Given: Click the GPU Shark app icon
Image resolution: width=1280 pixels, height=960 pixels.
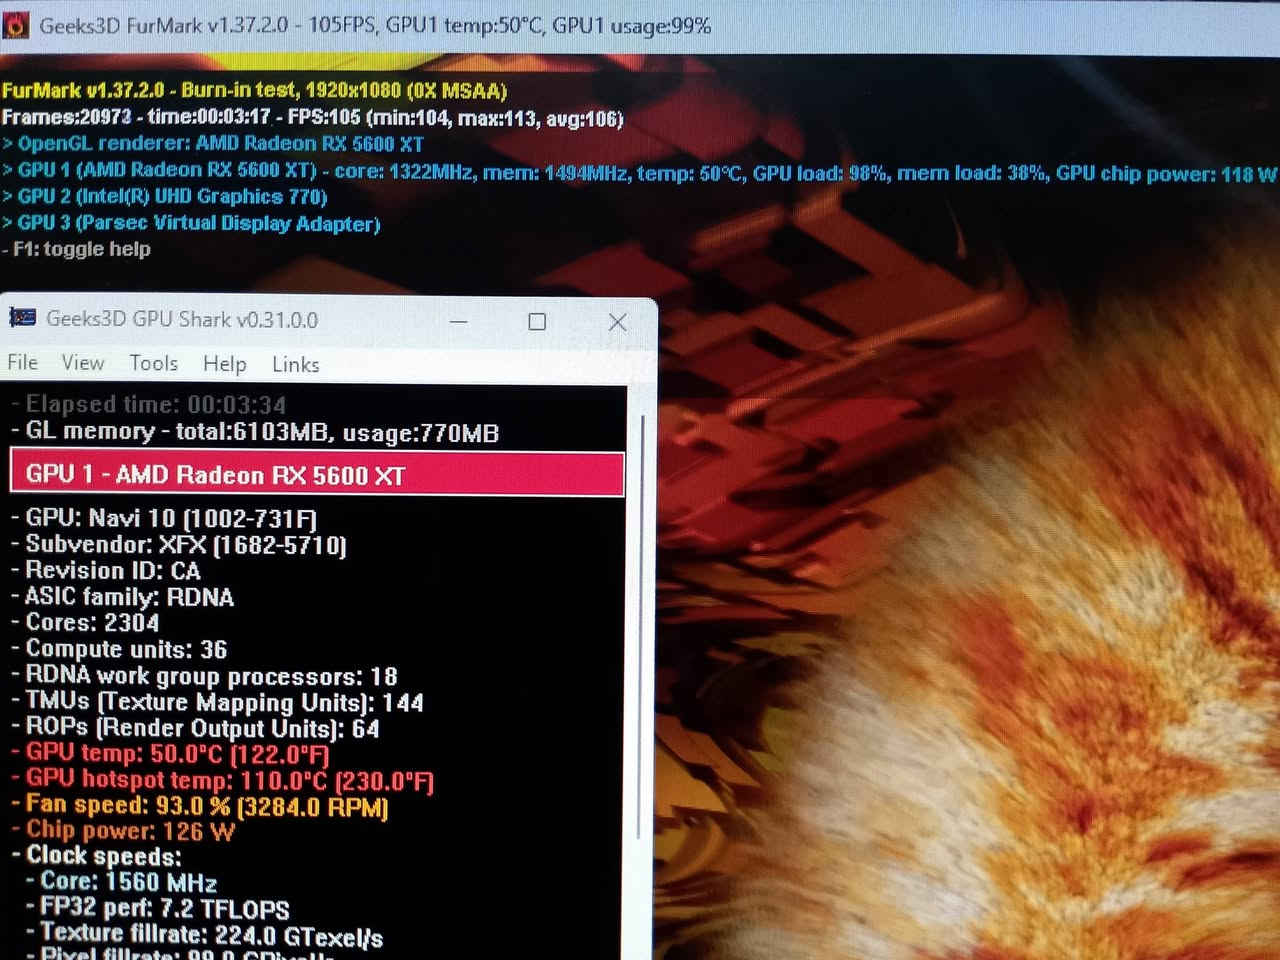Looking at the screenshot, I should [23, 318].
